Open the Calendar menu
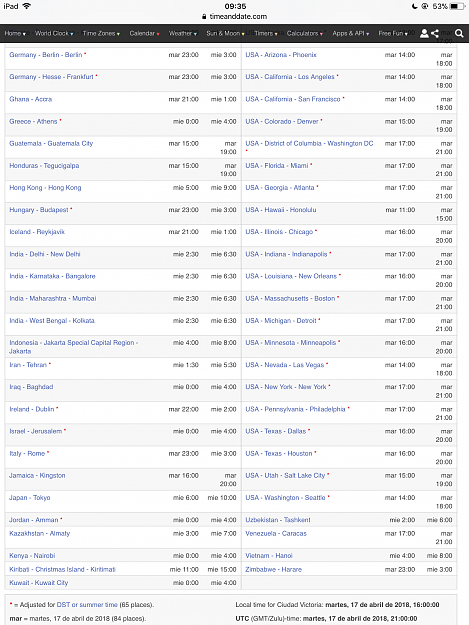The image size is (469, 625). (144, 33)
